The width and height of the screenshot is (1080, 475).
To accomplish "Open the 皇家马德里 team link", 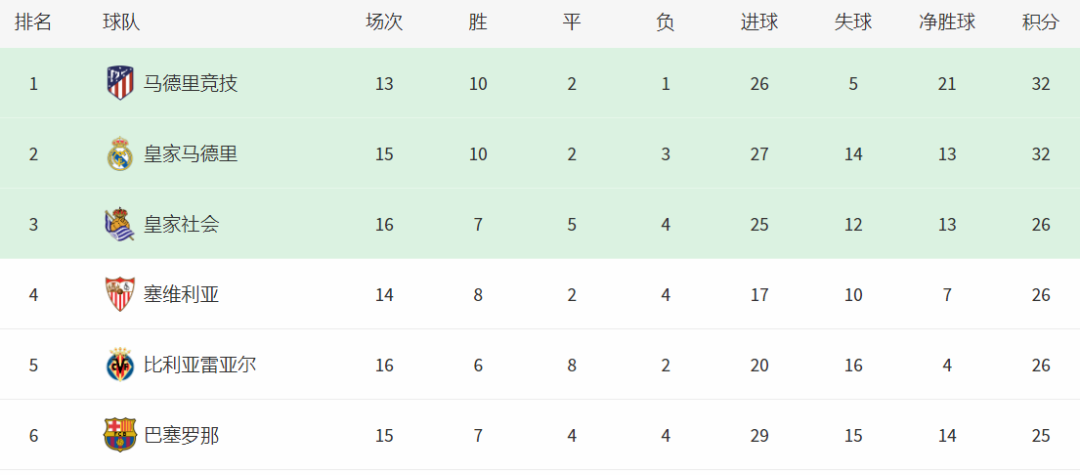I will 191,154.
